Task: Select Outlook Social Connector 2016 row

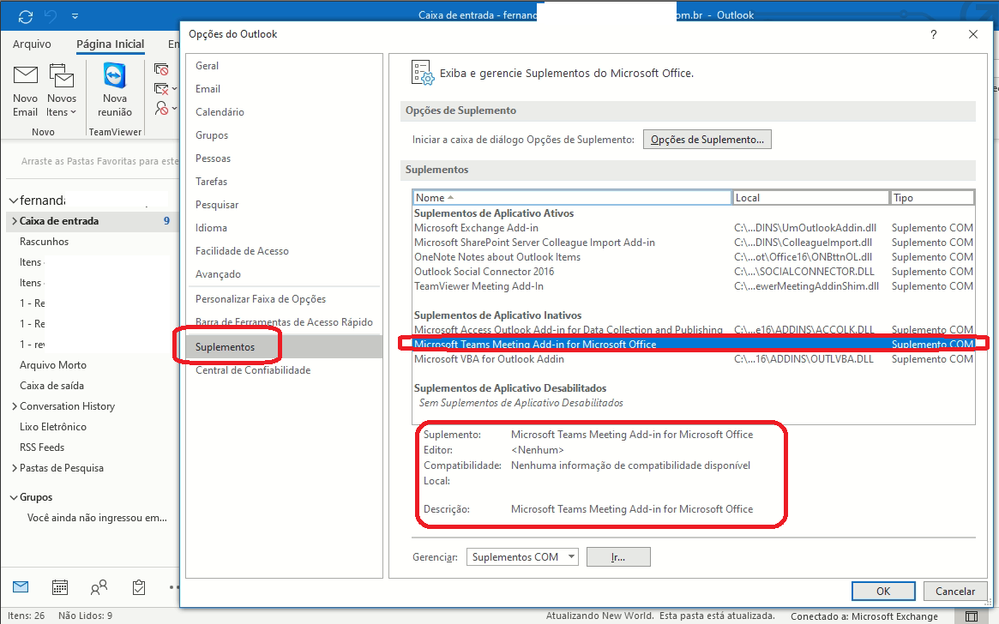Action: click(694, 272)
